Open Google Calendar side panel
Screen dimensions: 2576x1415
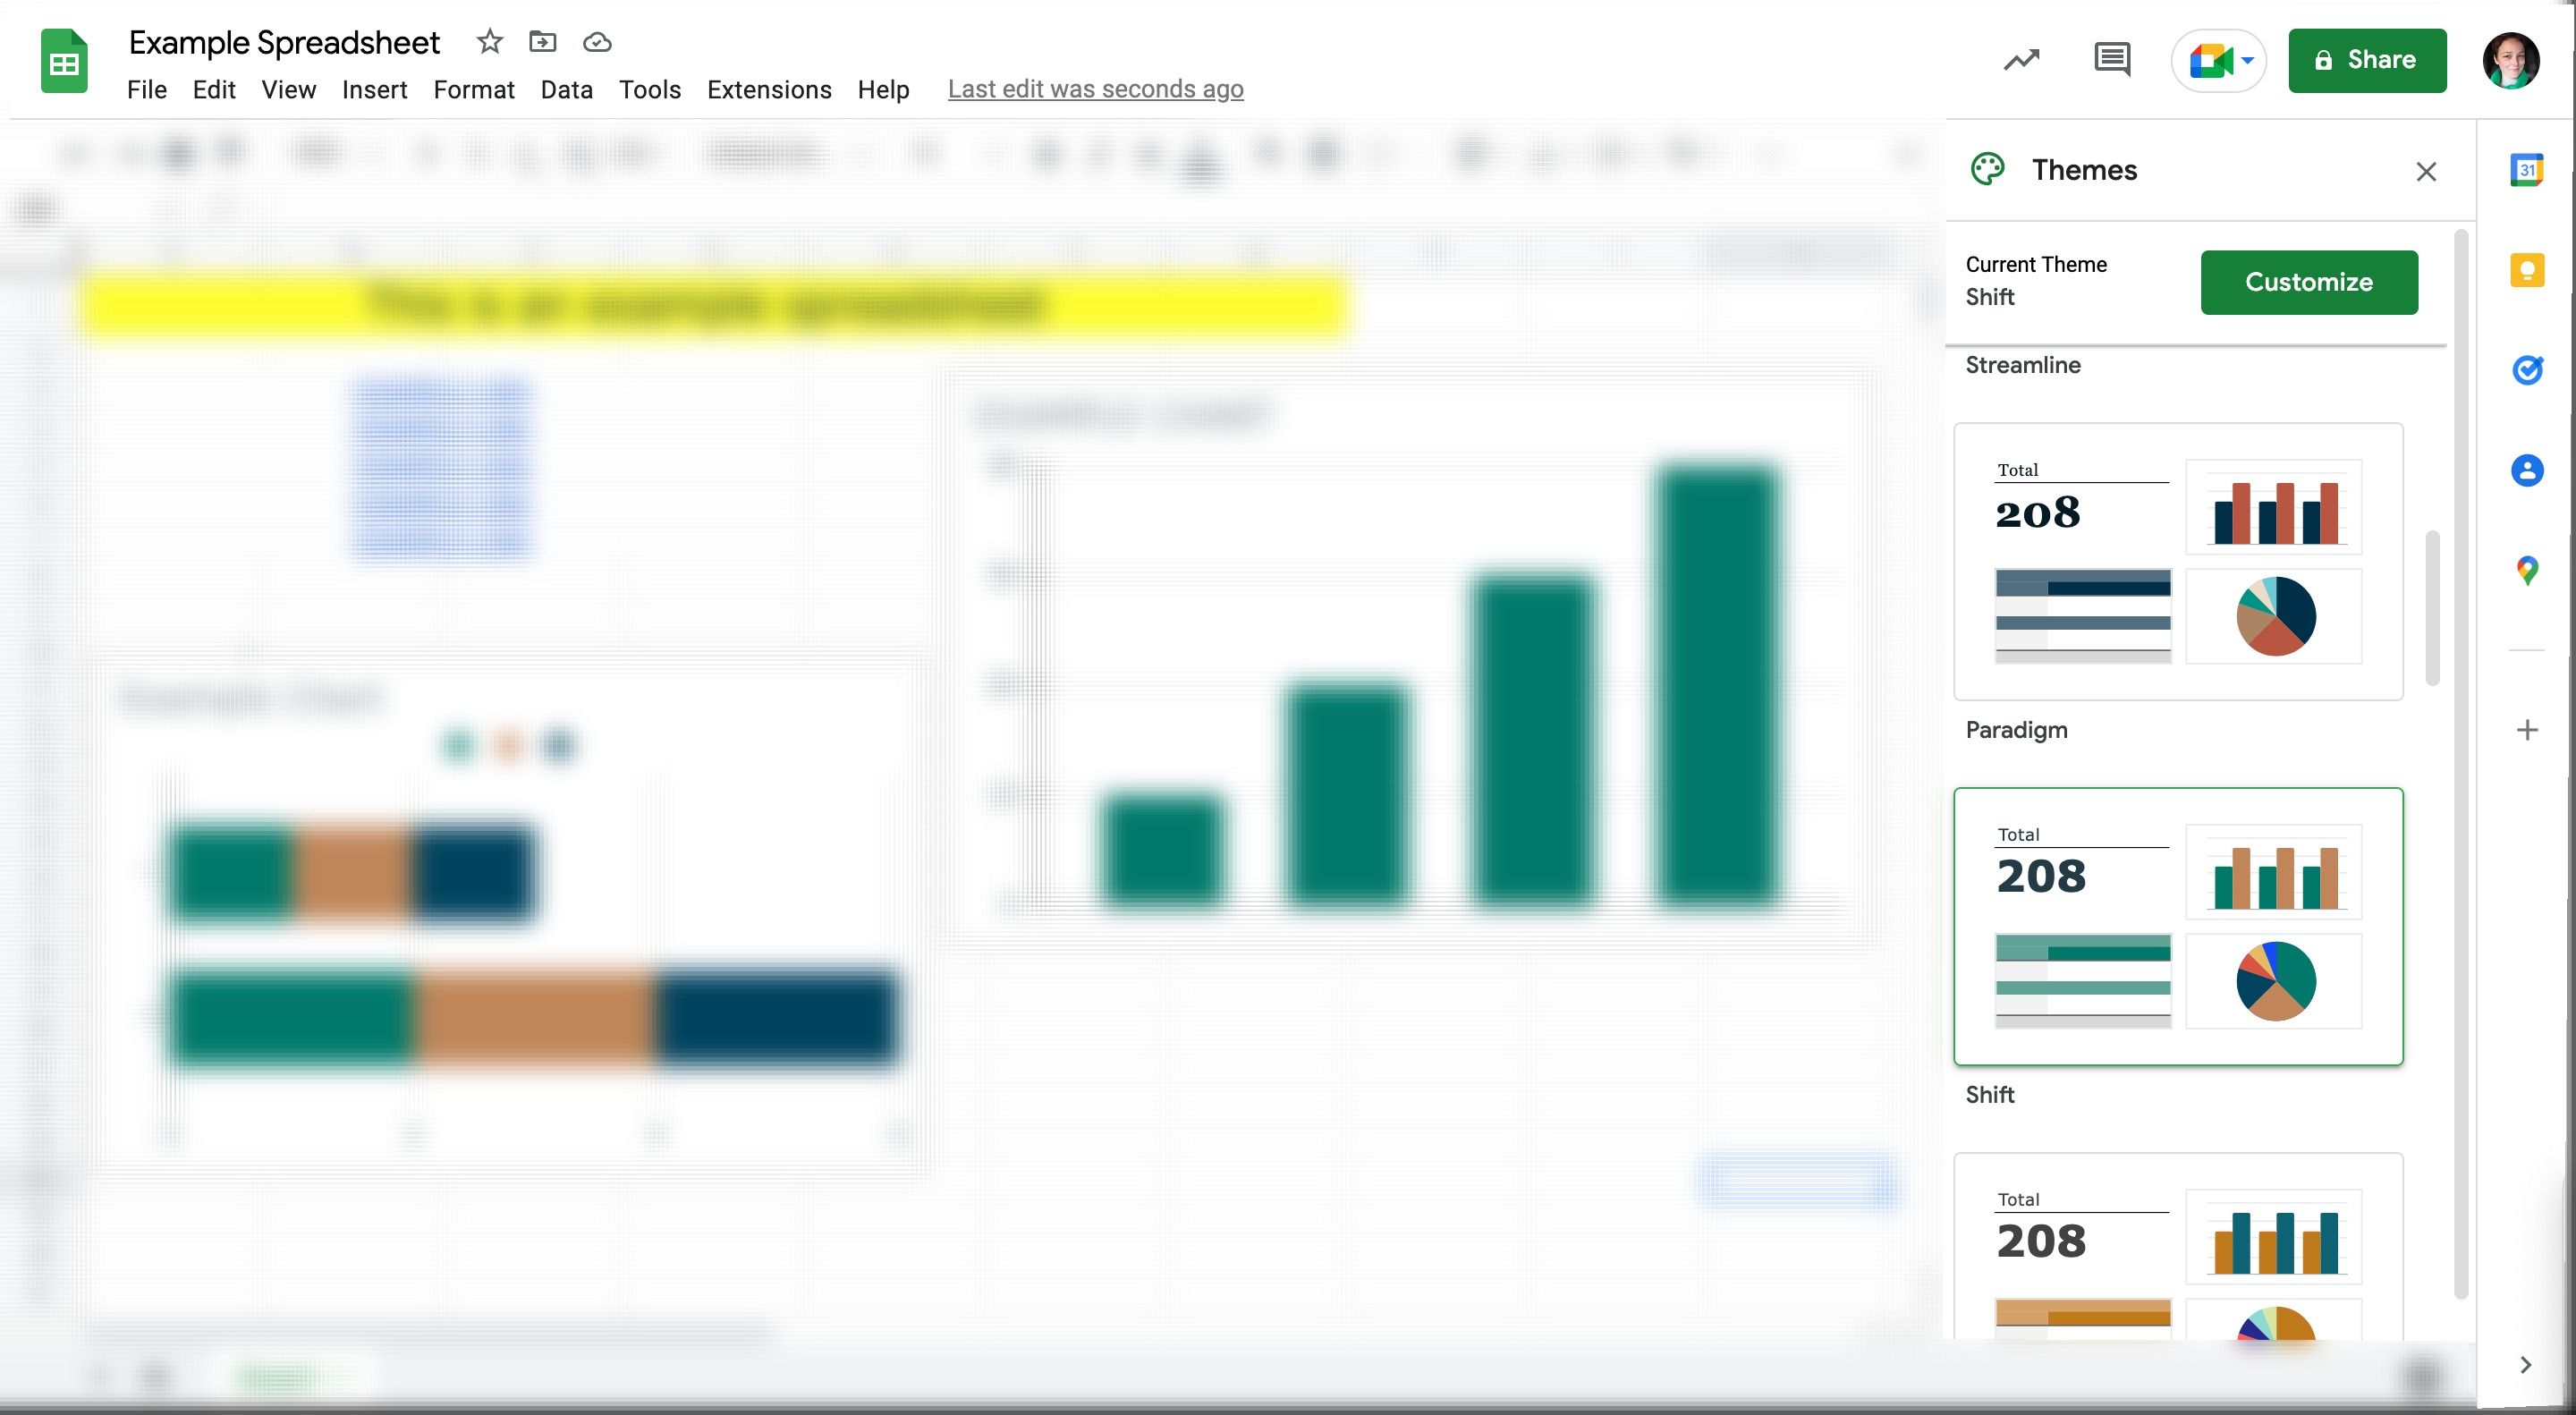(2527, 171)
